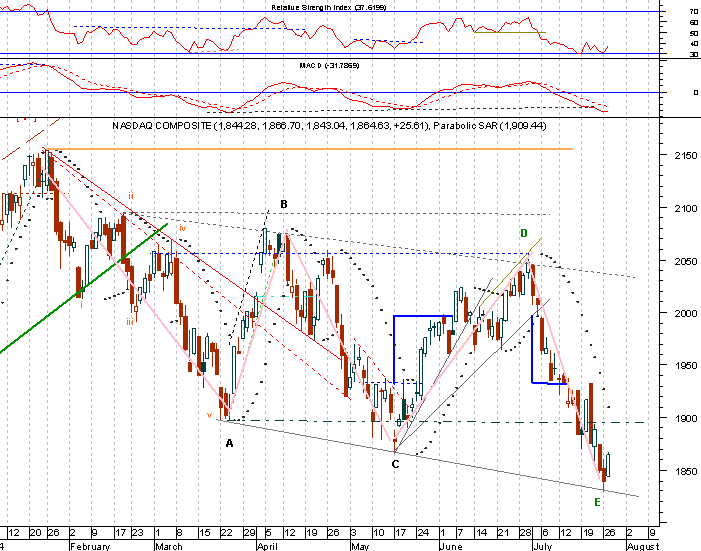Click the 1850 price axis label
The width and height of the screenshot is (701, 551).
coord(685,471)
